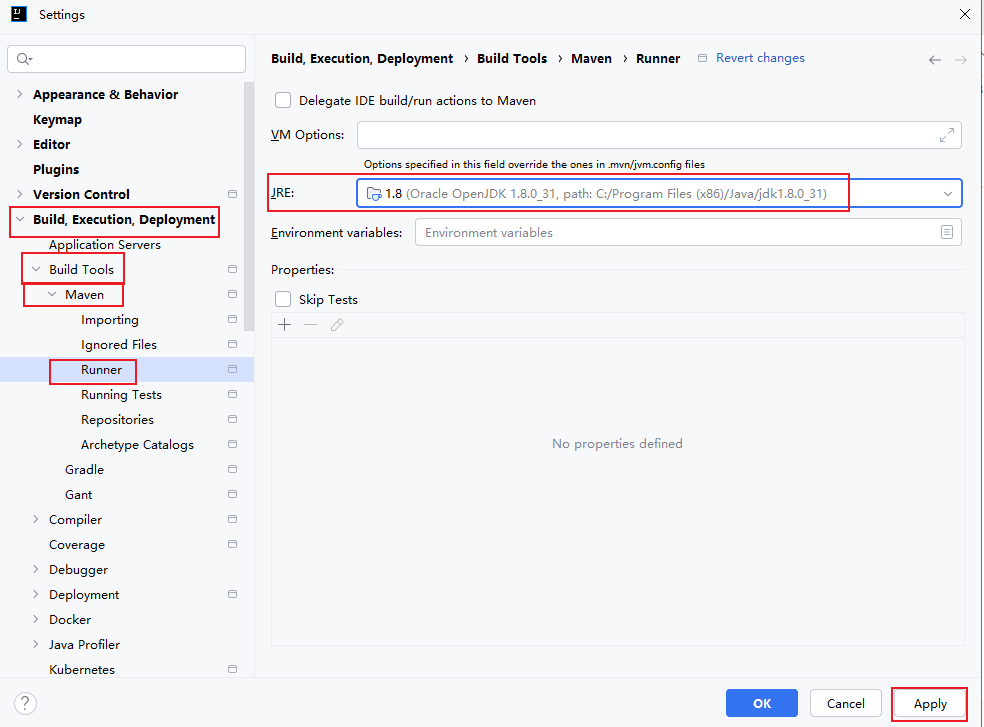Toggle the Skip Tests checkbox
Viewport: 984px width, 727px height.
pyautogui.click(x=283, y=299)
